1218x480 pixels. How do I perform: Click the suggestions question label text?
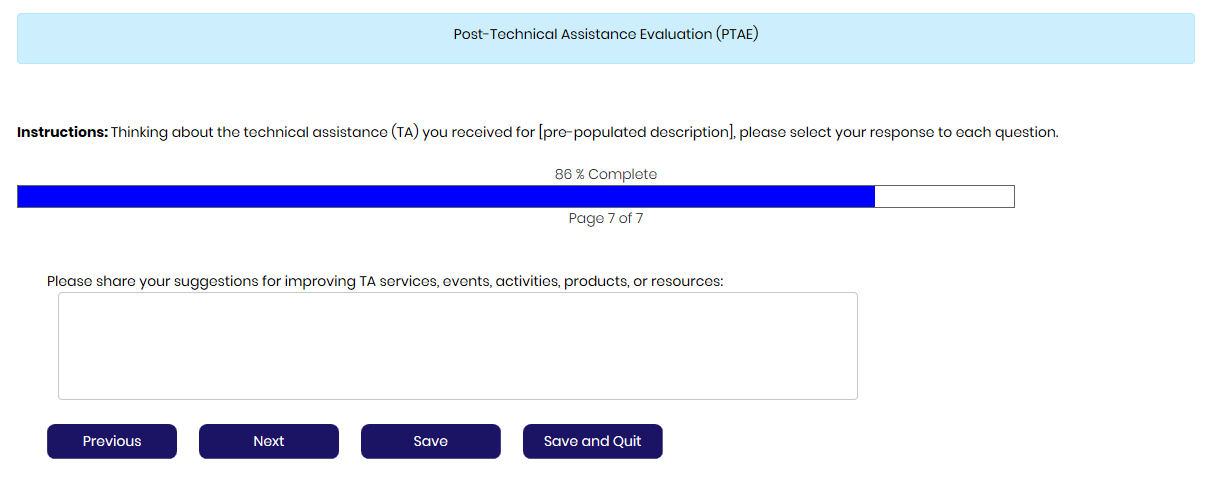pyautogui.click(x=384, y=281)
